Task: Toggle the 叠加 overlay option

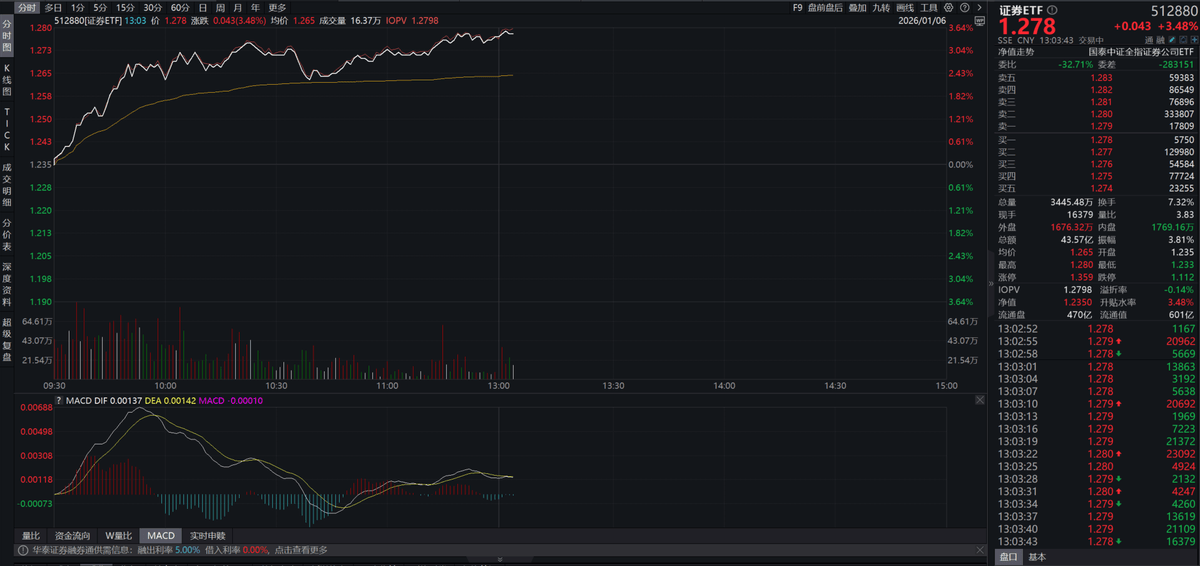Action: 857,7
